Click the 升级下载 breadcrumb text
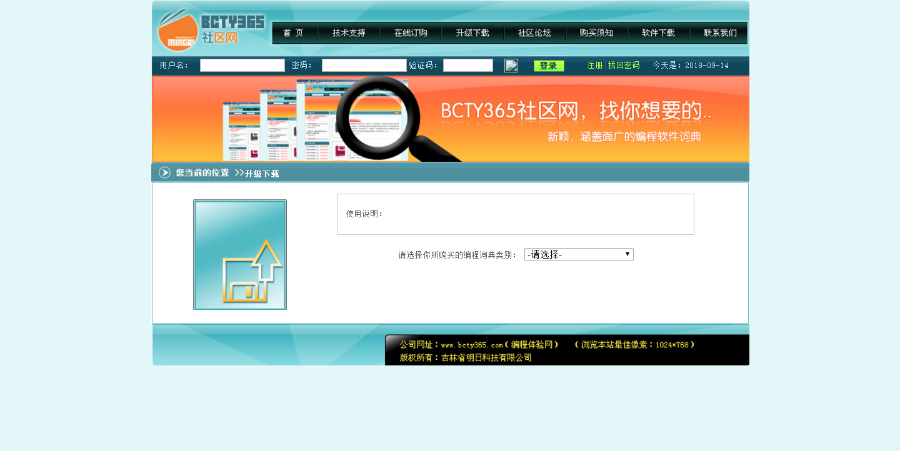Screen dimensions: 900x451 coord(262,174)
